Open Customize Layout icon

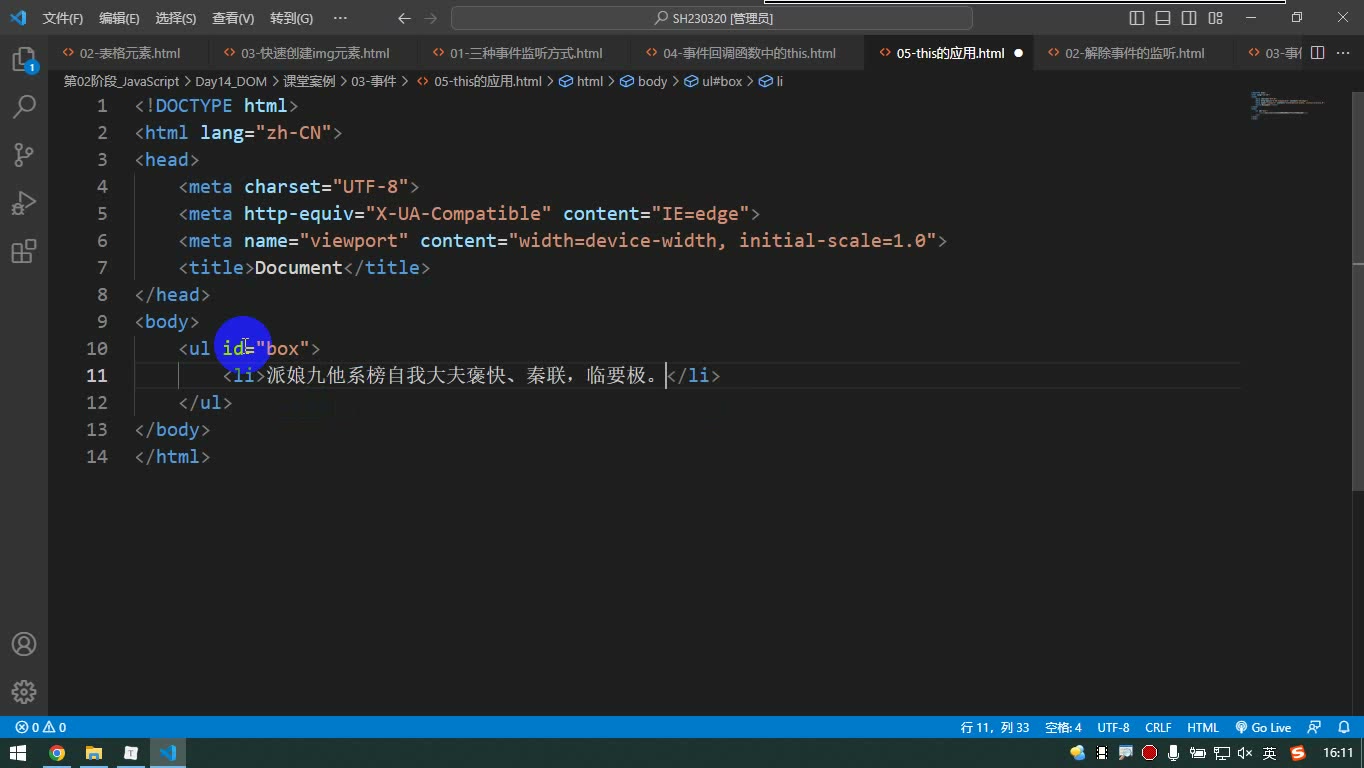coord(1215,18)
